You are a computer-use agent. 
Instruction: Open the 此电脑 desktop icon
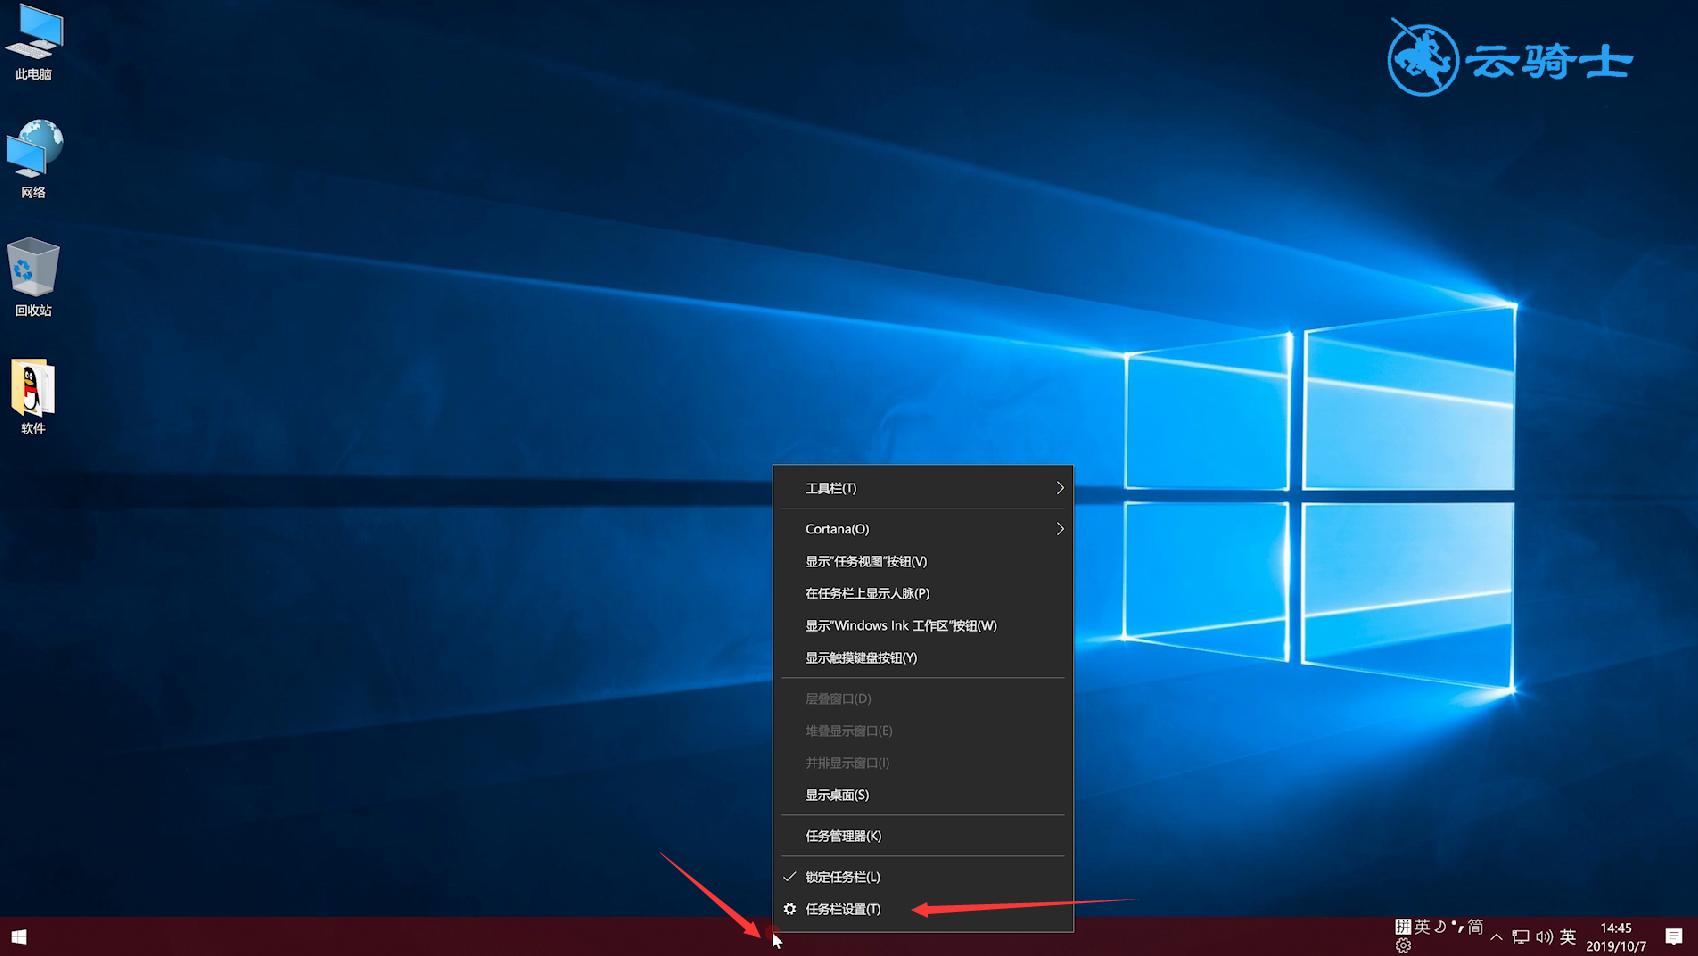coord(33,42)
